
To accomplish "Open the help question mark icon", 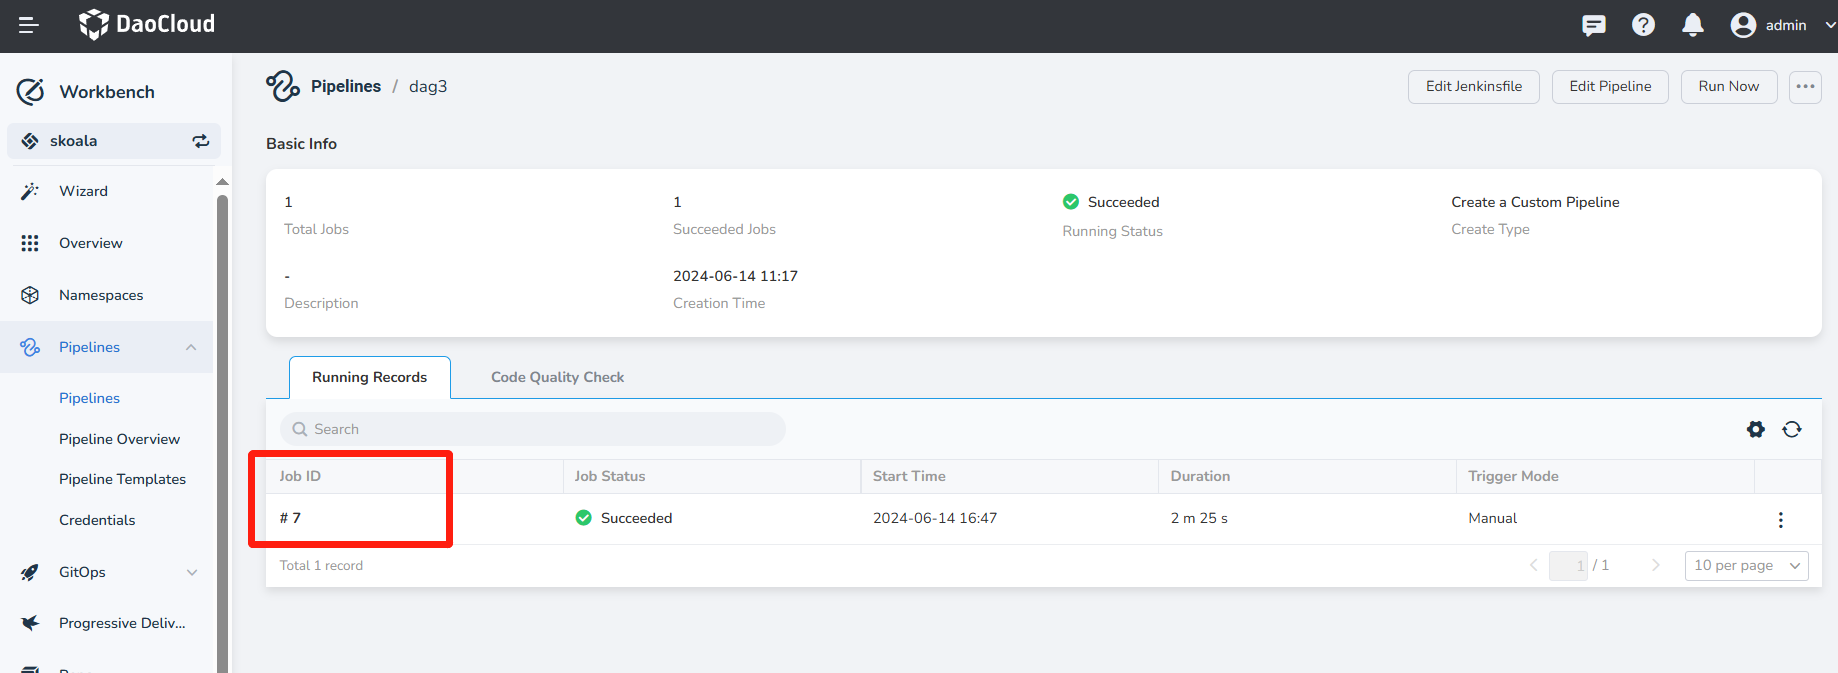I will coord(1643,25).
